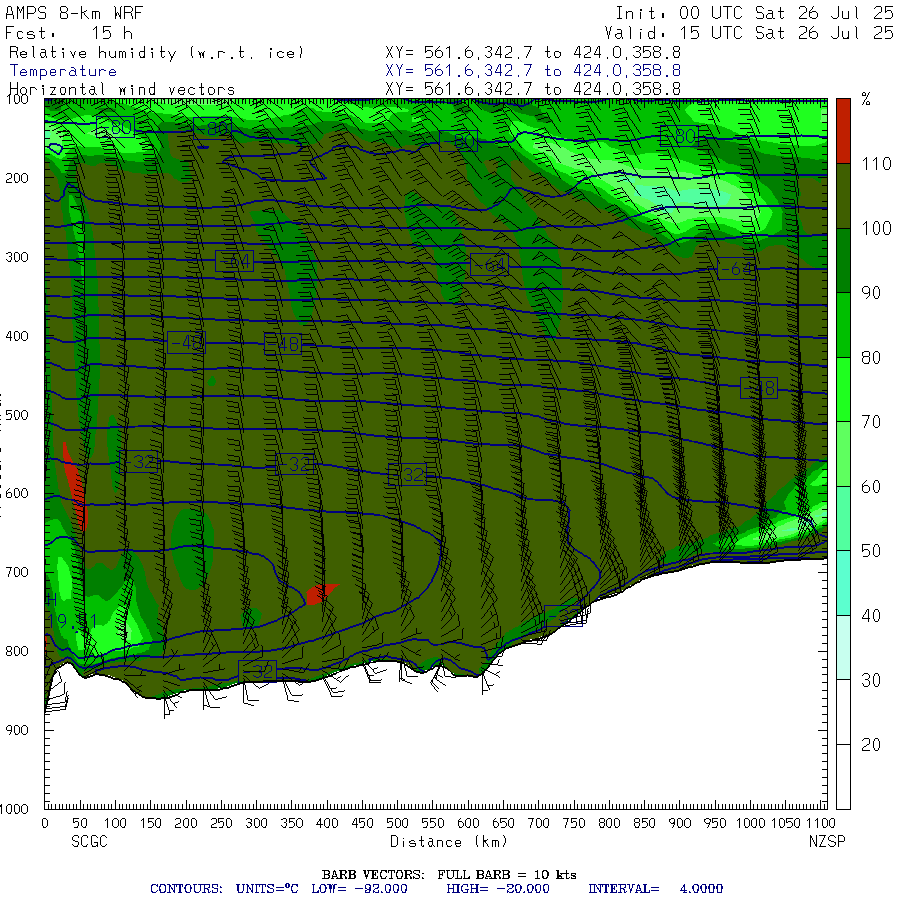Viewport: 900px width, 900px height.
Task: Click the "850" distance axis label
Action: [x=645, y=823]
